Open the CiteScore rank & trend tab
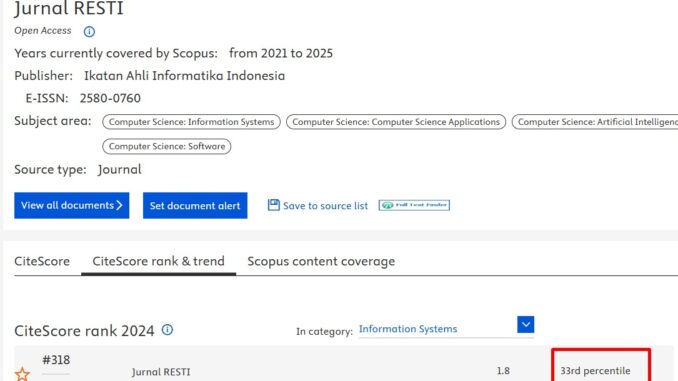Screen dimensions: 678x381 pyautogui.click(x=158, y=261)
